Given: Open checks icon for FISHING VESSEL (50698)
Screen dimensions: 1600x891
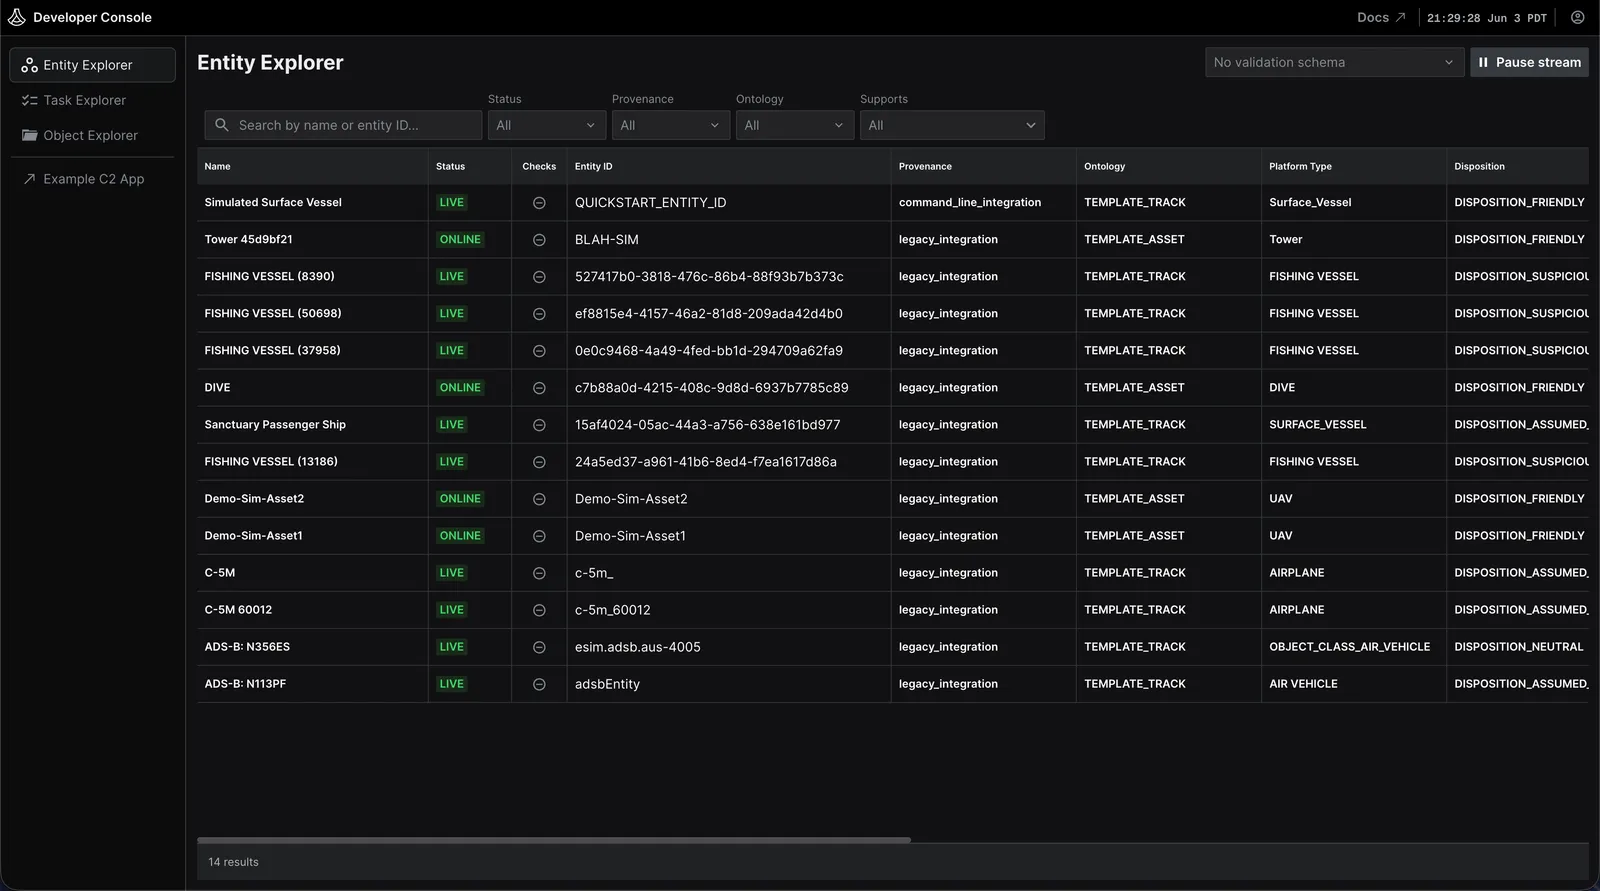Looking at the screenshot, I should tap(539, 314).
